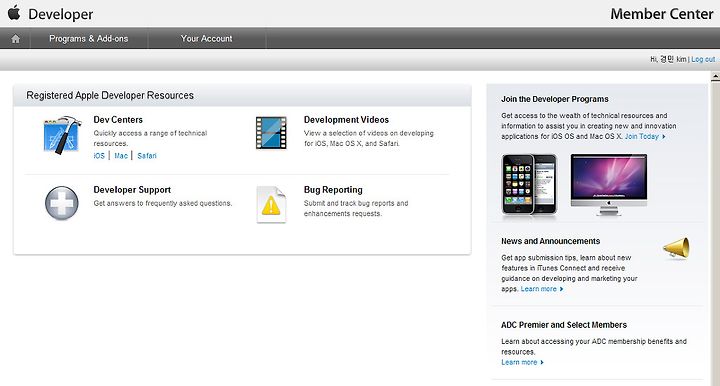Click the News and Announcements heading

coord(551,241)
